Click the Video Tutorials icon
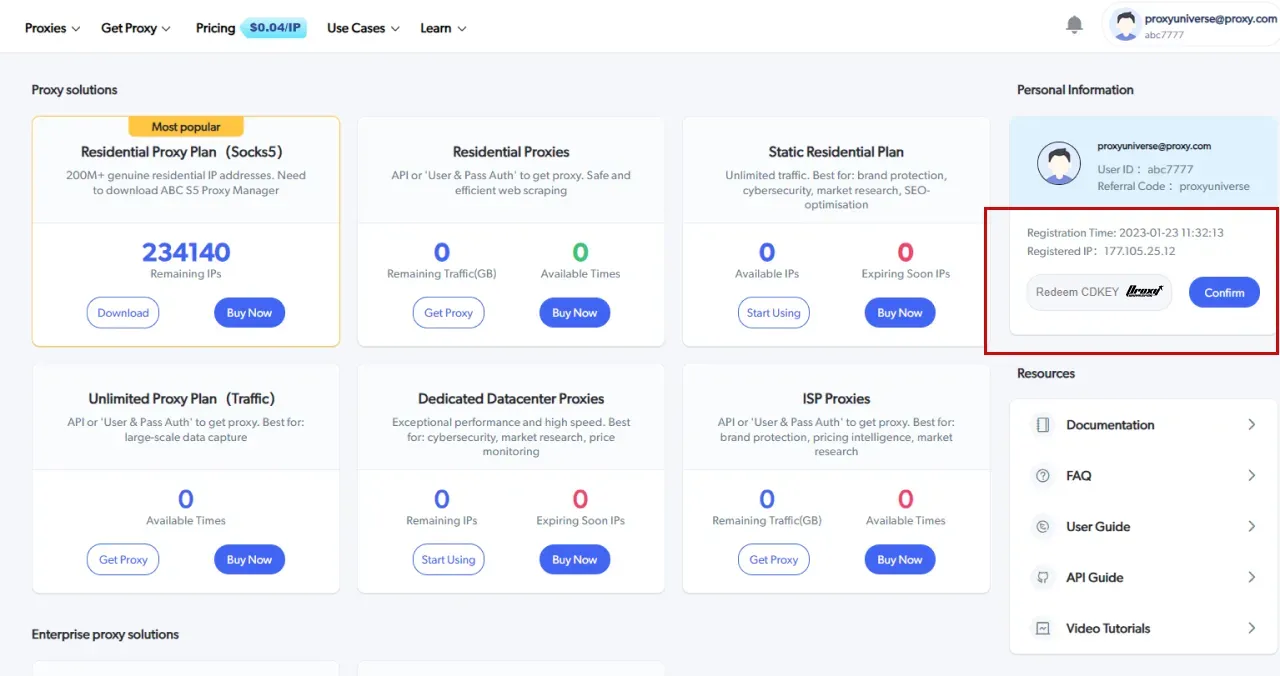 tap(1043, 629)
